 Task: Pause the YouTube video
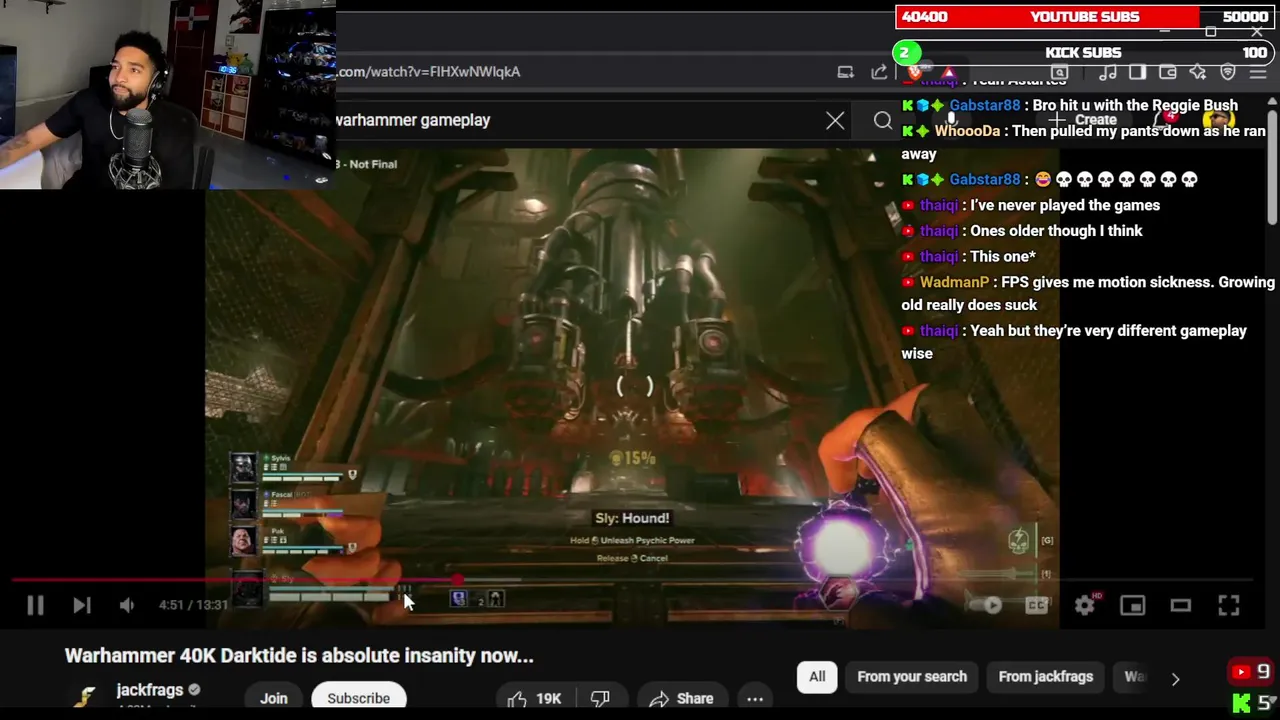pos(35,605)
